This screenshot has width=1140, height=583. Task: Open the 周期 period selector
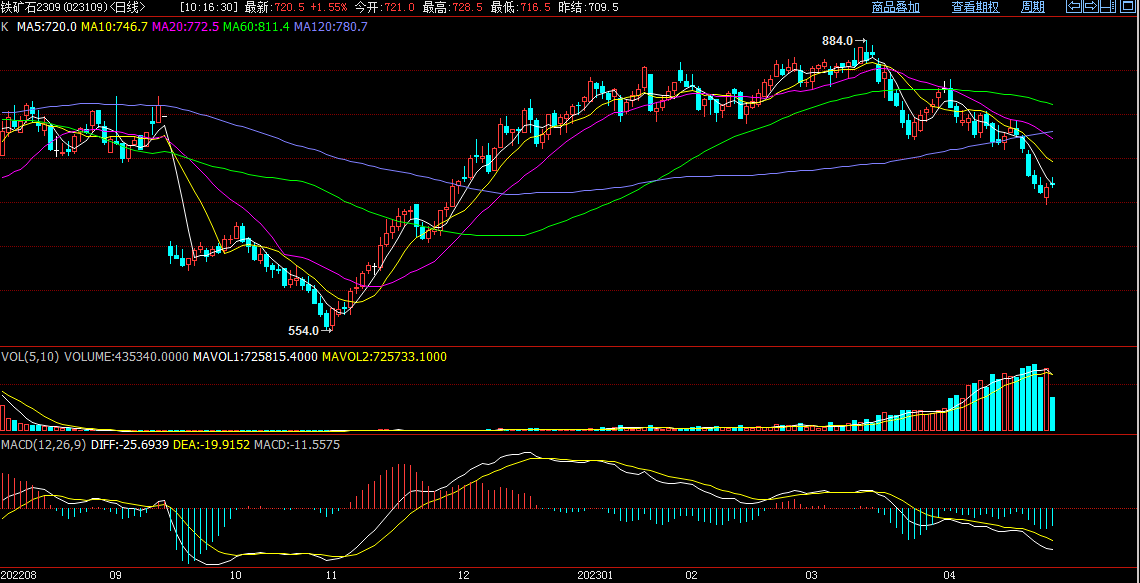pyautogui.click(x=1033, y=7)
